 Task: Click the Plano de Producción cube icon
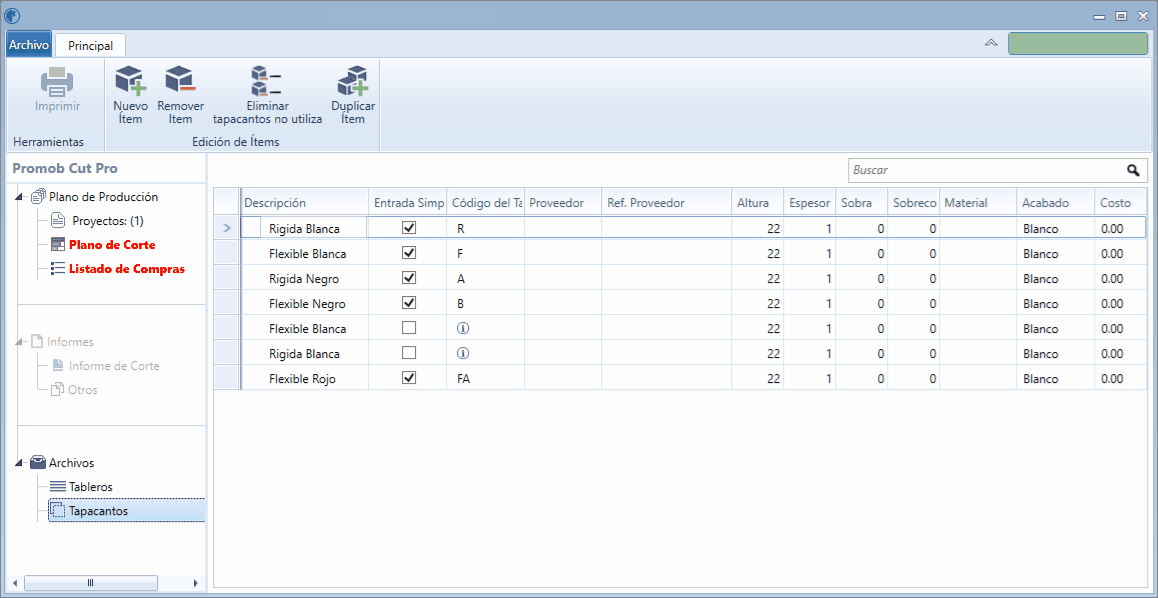pyautogui.click(x=39, y=196)
